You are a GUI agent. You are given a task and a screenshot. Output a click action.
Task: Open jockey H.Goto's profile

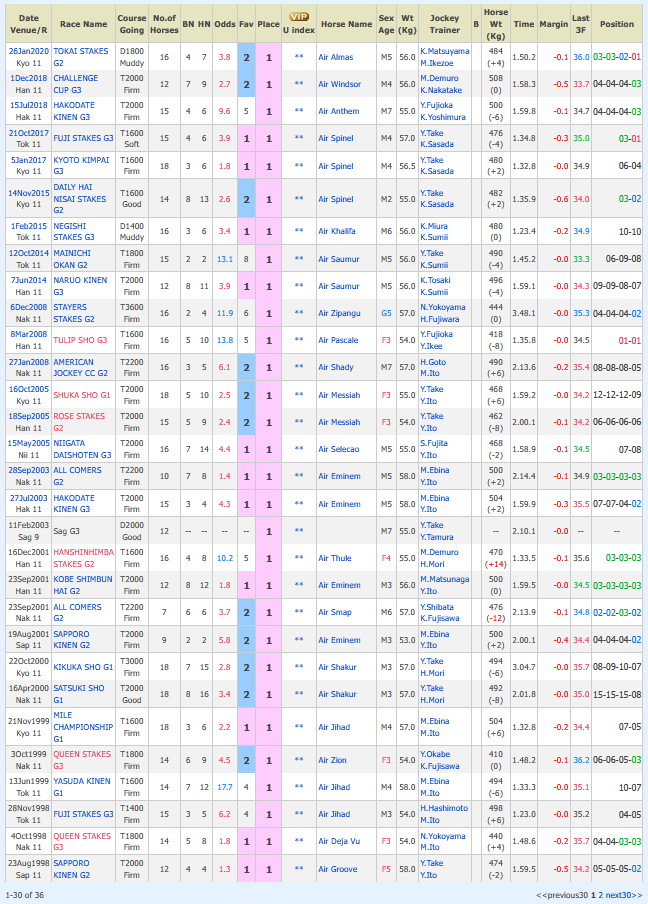tap(432, 362)
